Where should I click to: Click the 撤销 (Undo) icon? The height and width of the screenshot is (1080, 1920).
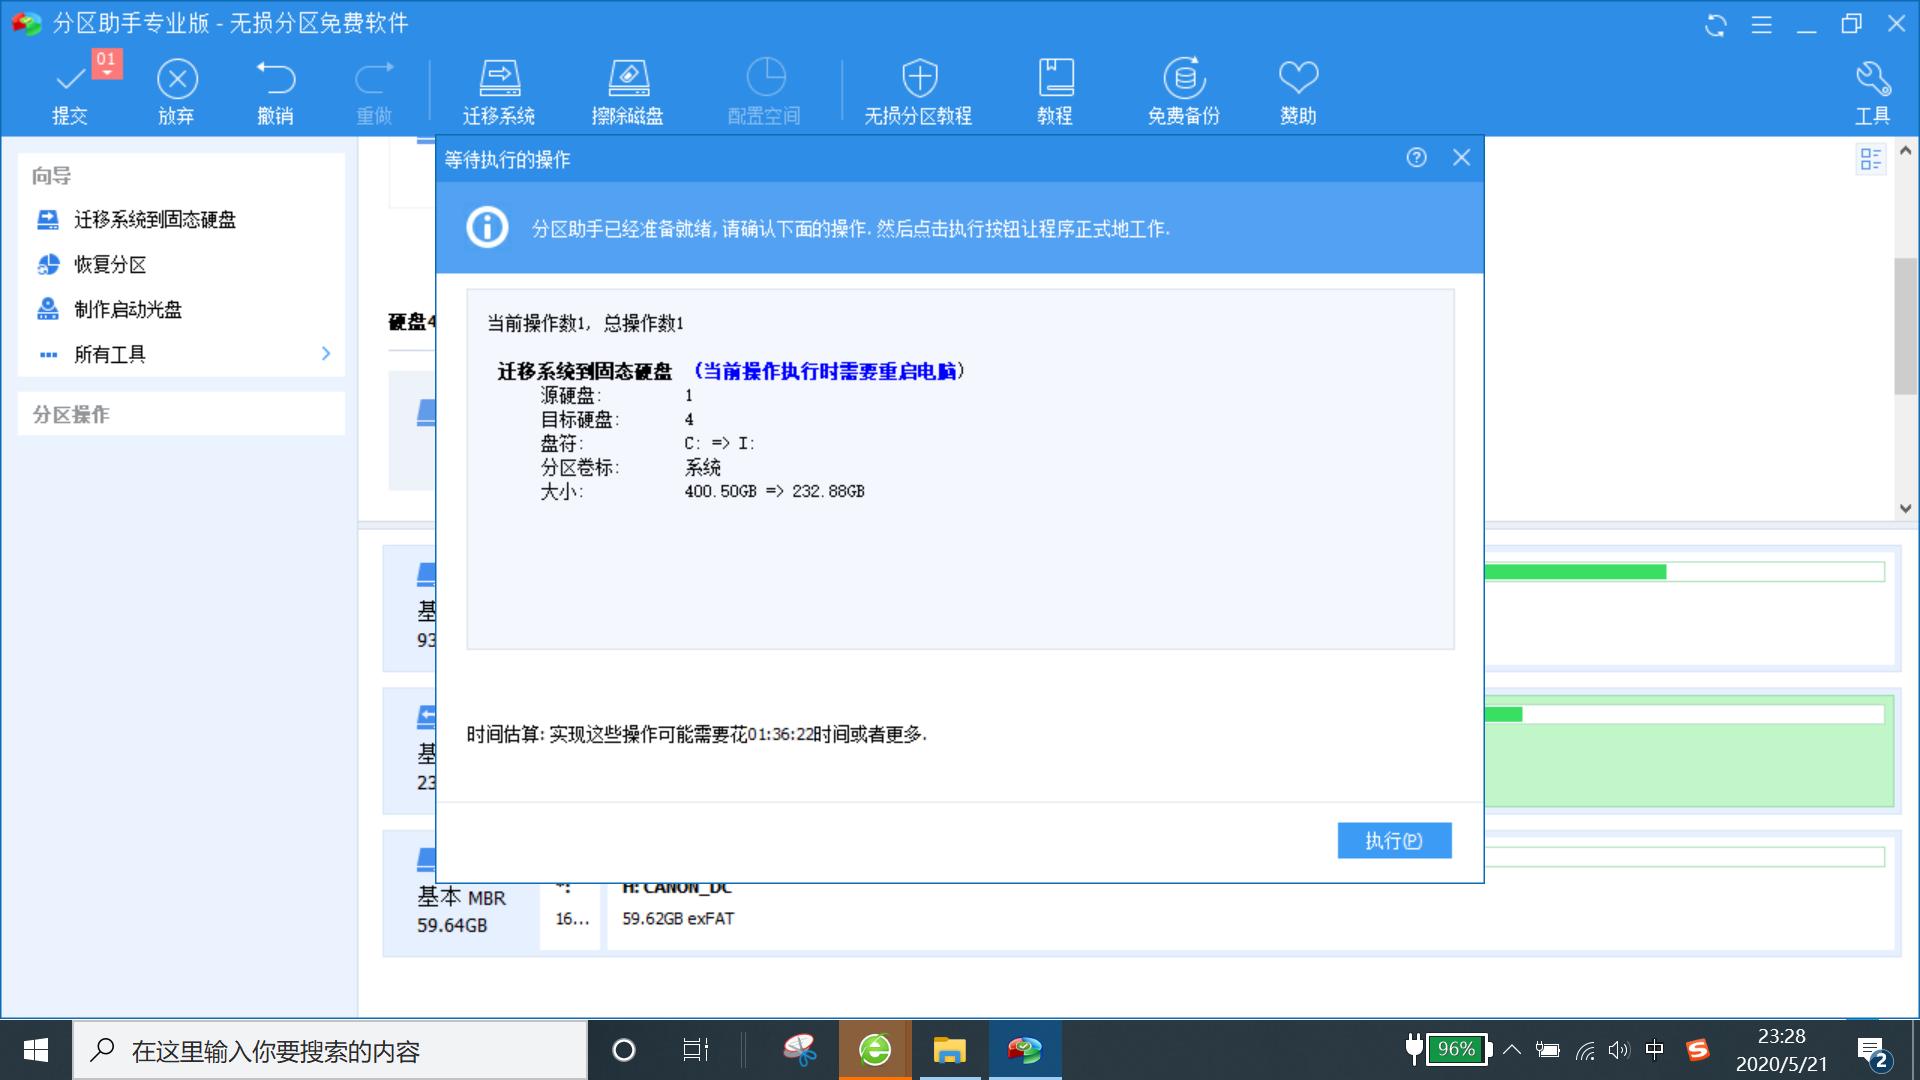276,88
